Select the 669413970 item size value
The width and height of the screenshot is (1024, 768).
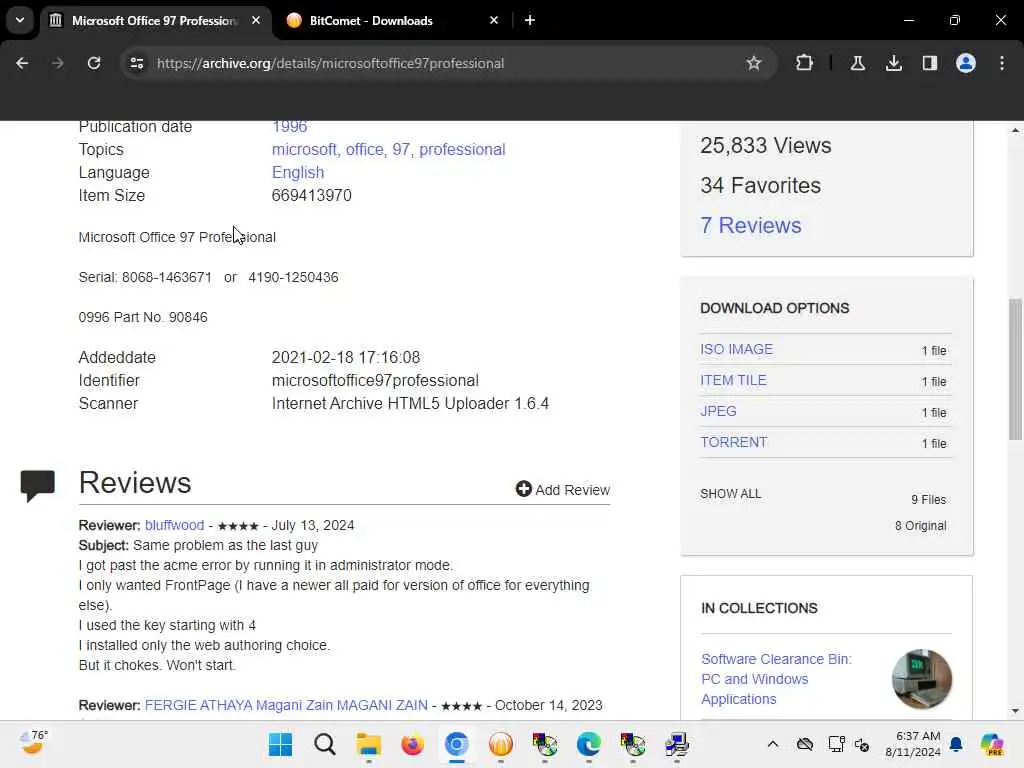pyautogui.click(x=312, y=195)
